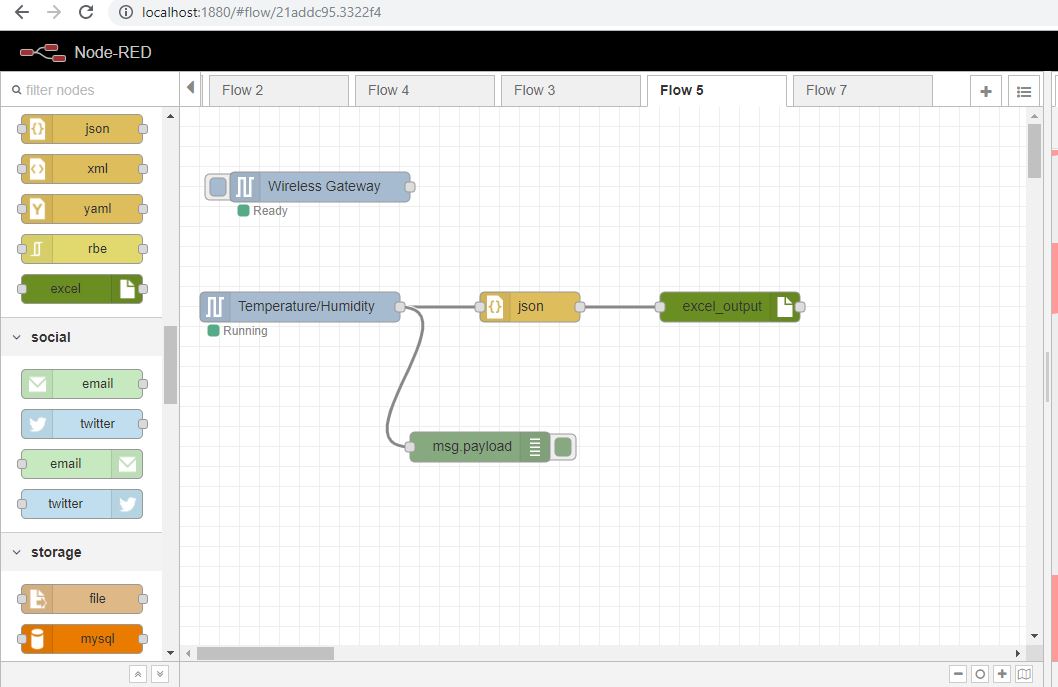
Task: Click the canvas horizontal scrollbar thumb
Action: tap(265, 653)
